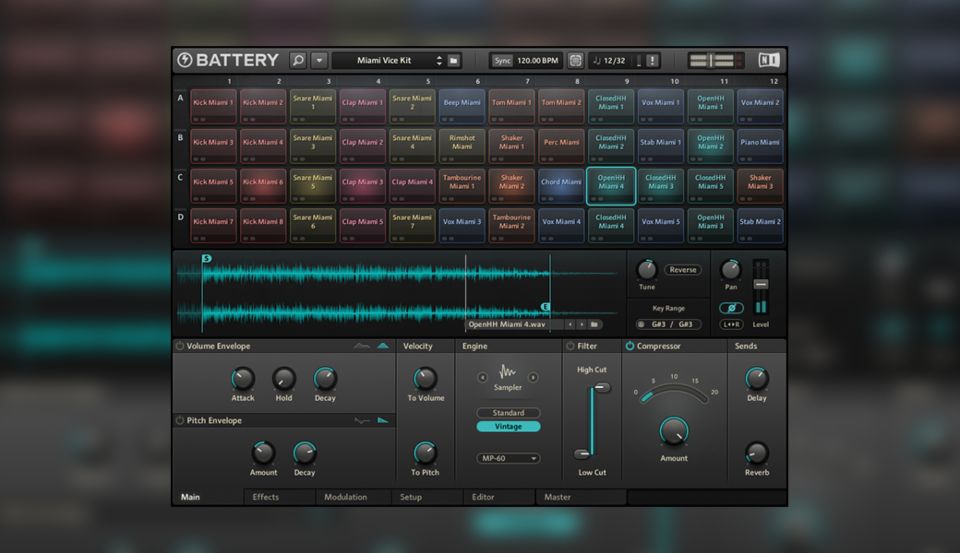Open sample folder icon next to OpenHH Miami 4.wav
Image resolution: width=960 pixels, height=553 pixels.
[x=595, y=324]
